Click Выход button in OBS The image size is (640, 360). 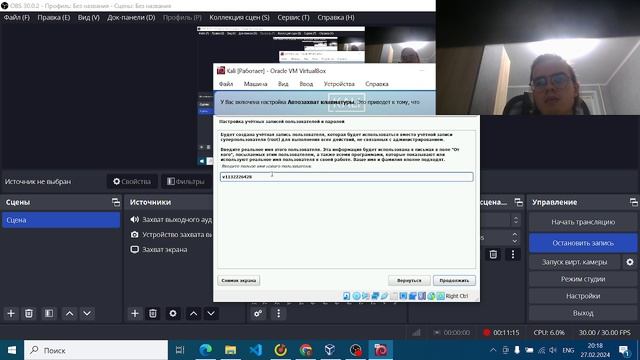click(x=583, y=313)
